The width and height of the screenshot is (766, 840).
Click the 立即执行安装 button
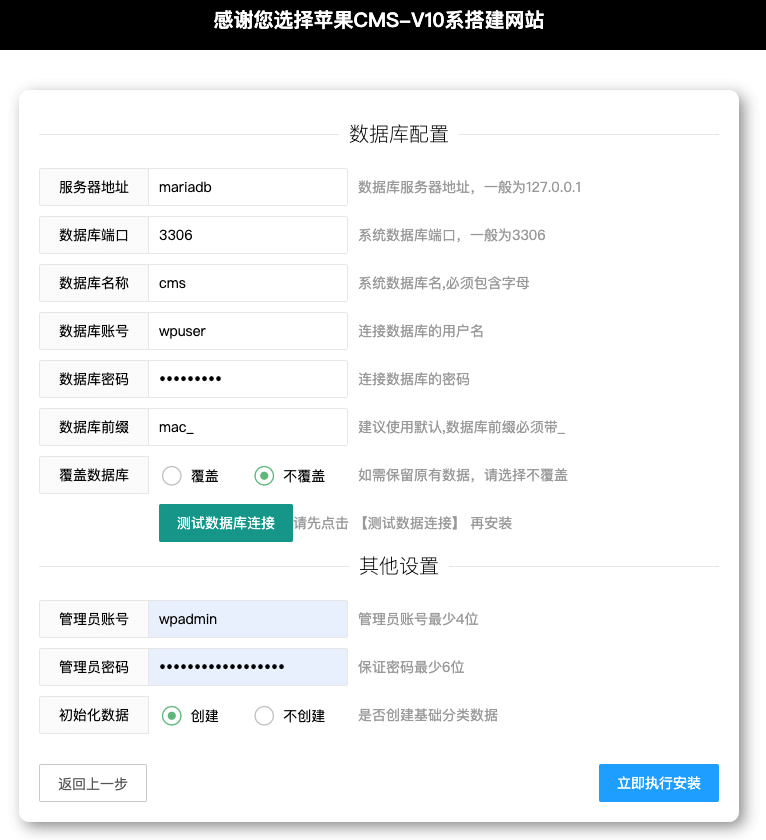658,783
